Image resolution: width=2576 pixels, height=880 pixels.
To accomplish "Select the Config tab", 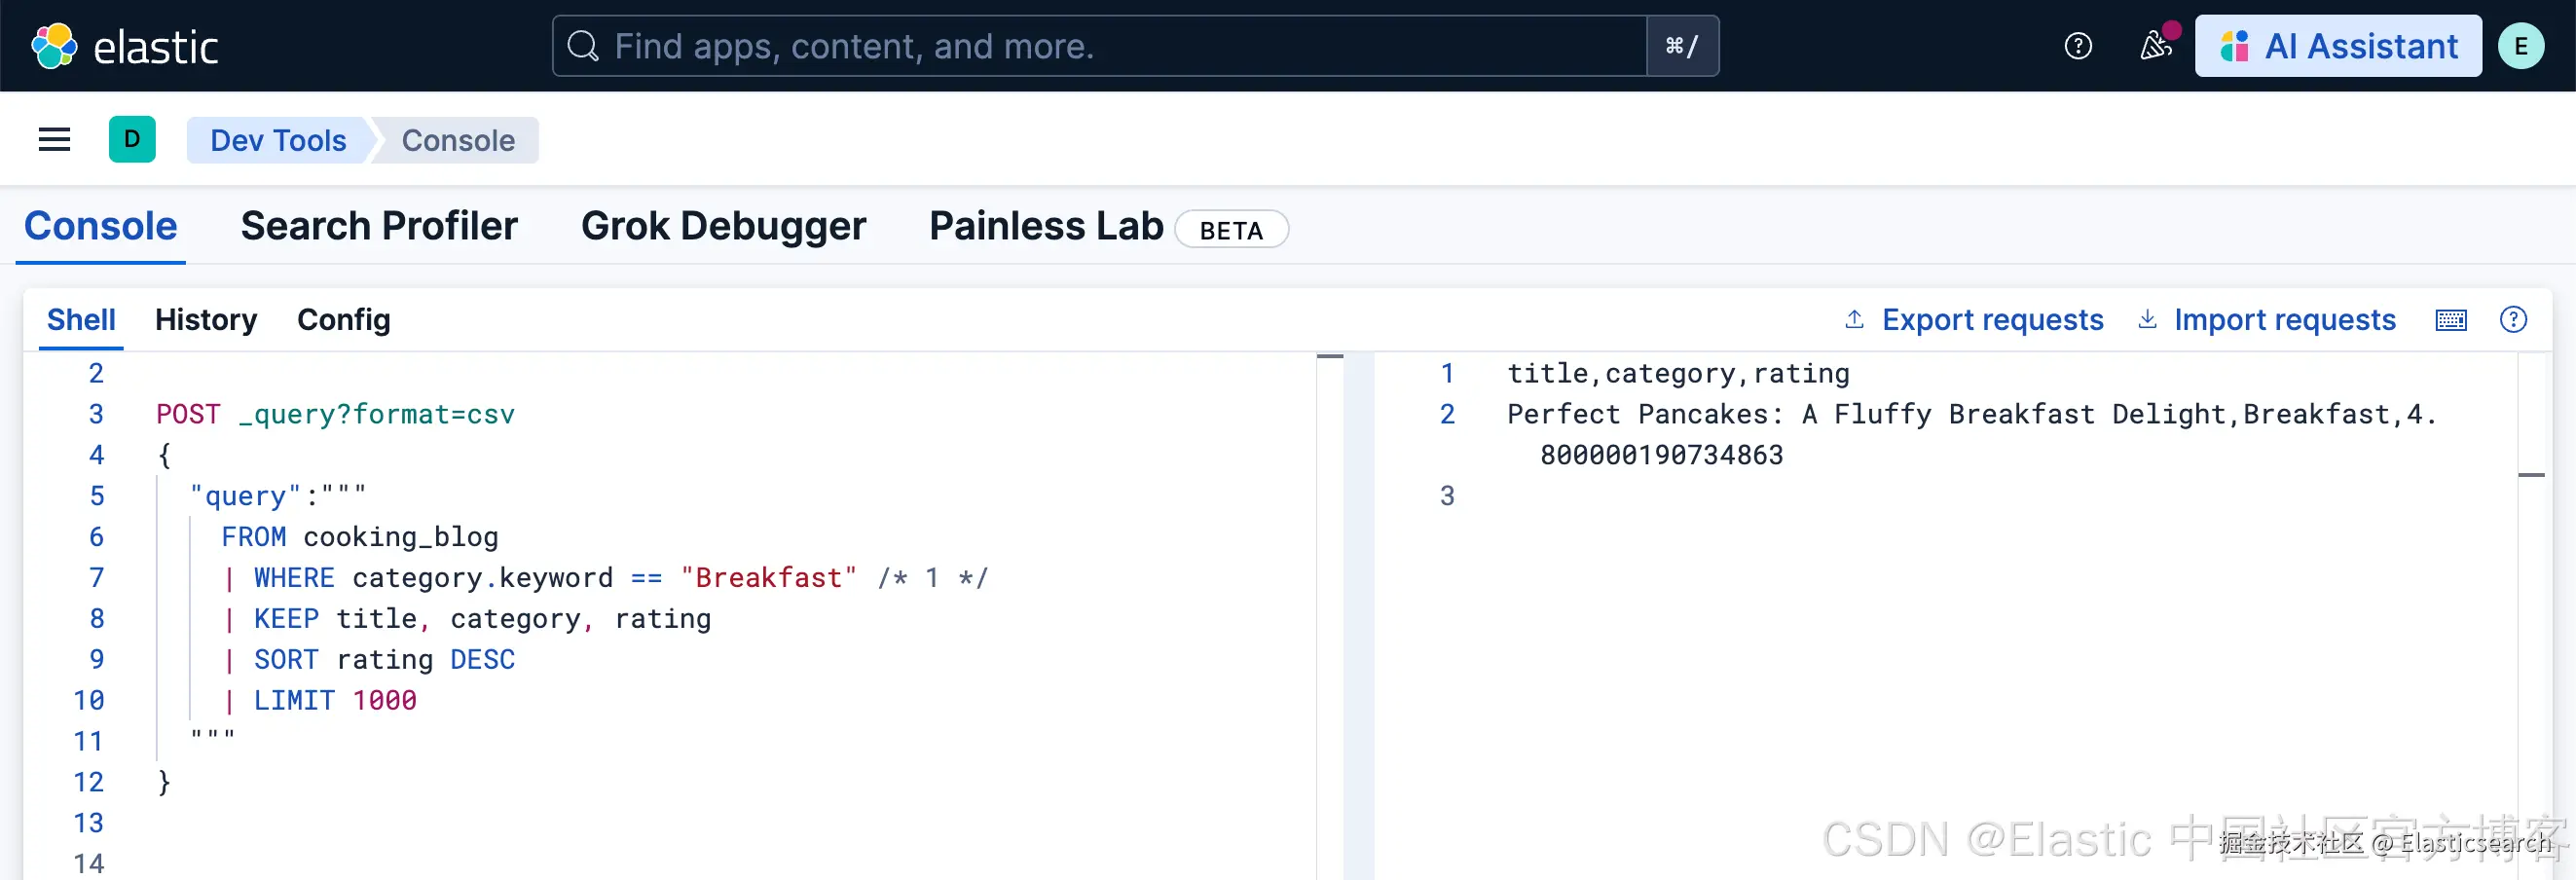I will [x=343, y=320].
